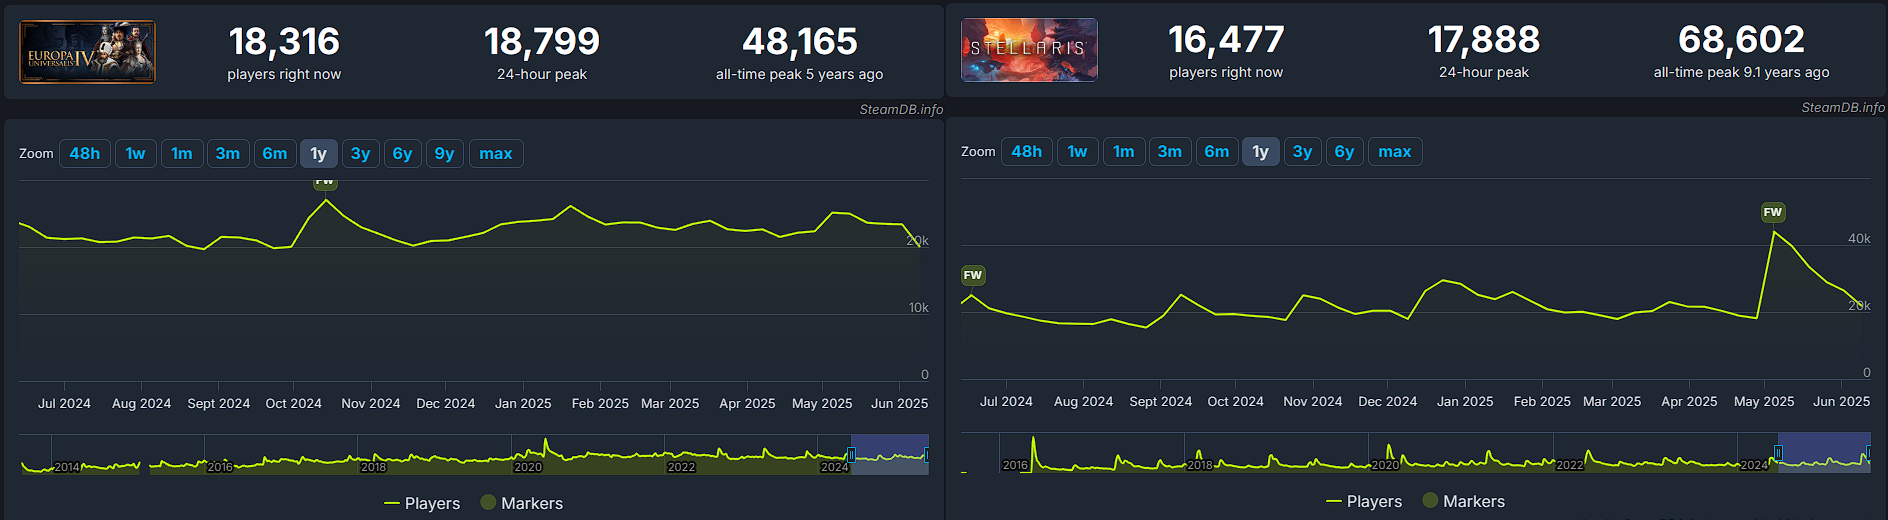
Task: Toggle Players series in Europa Universalis legend
Action: point(422,503)
